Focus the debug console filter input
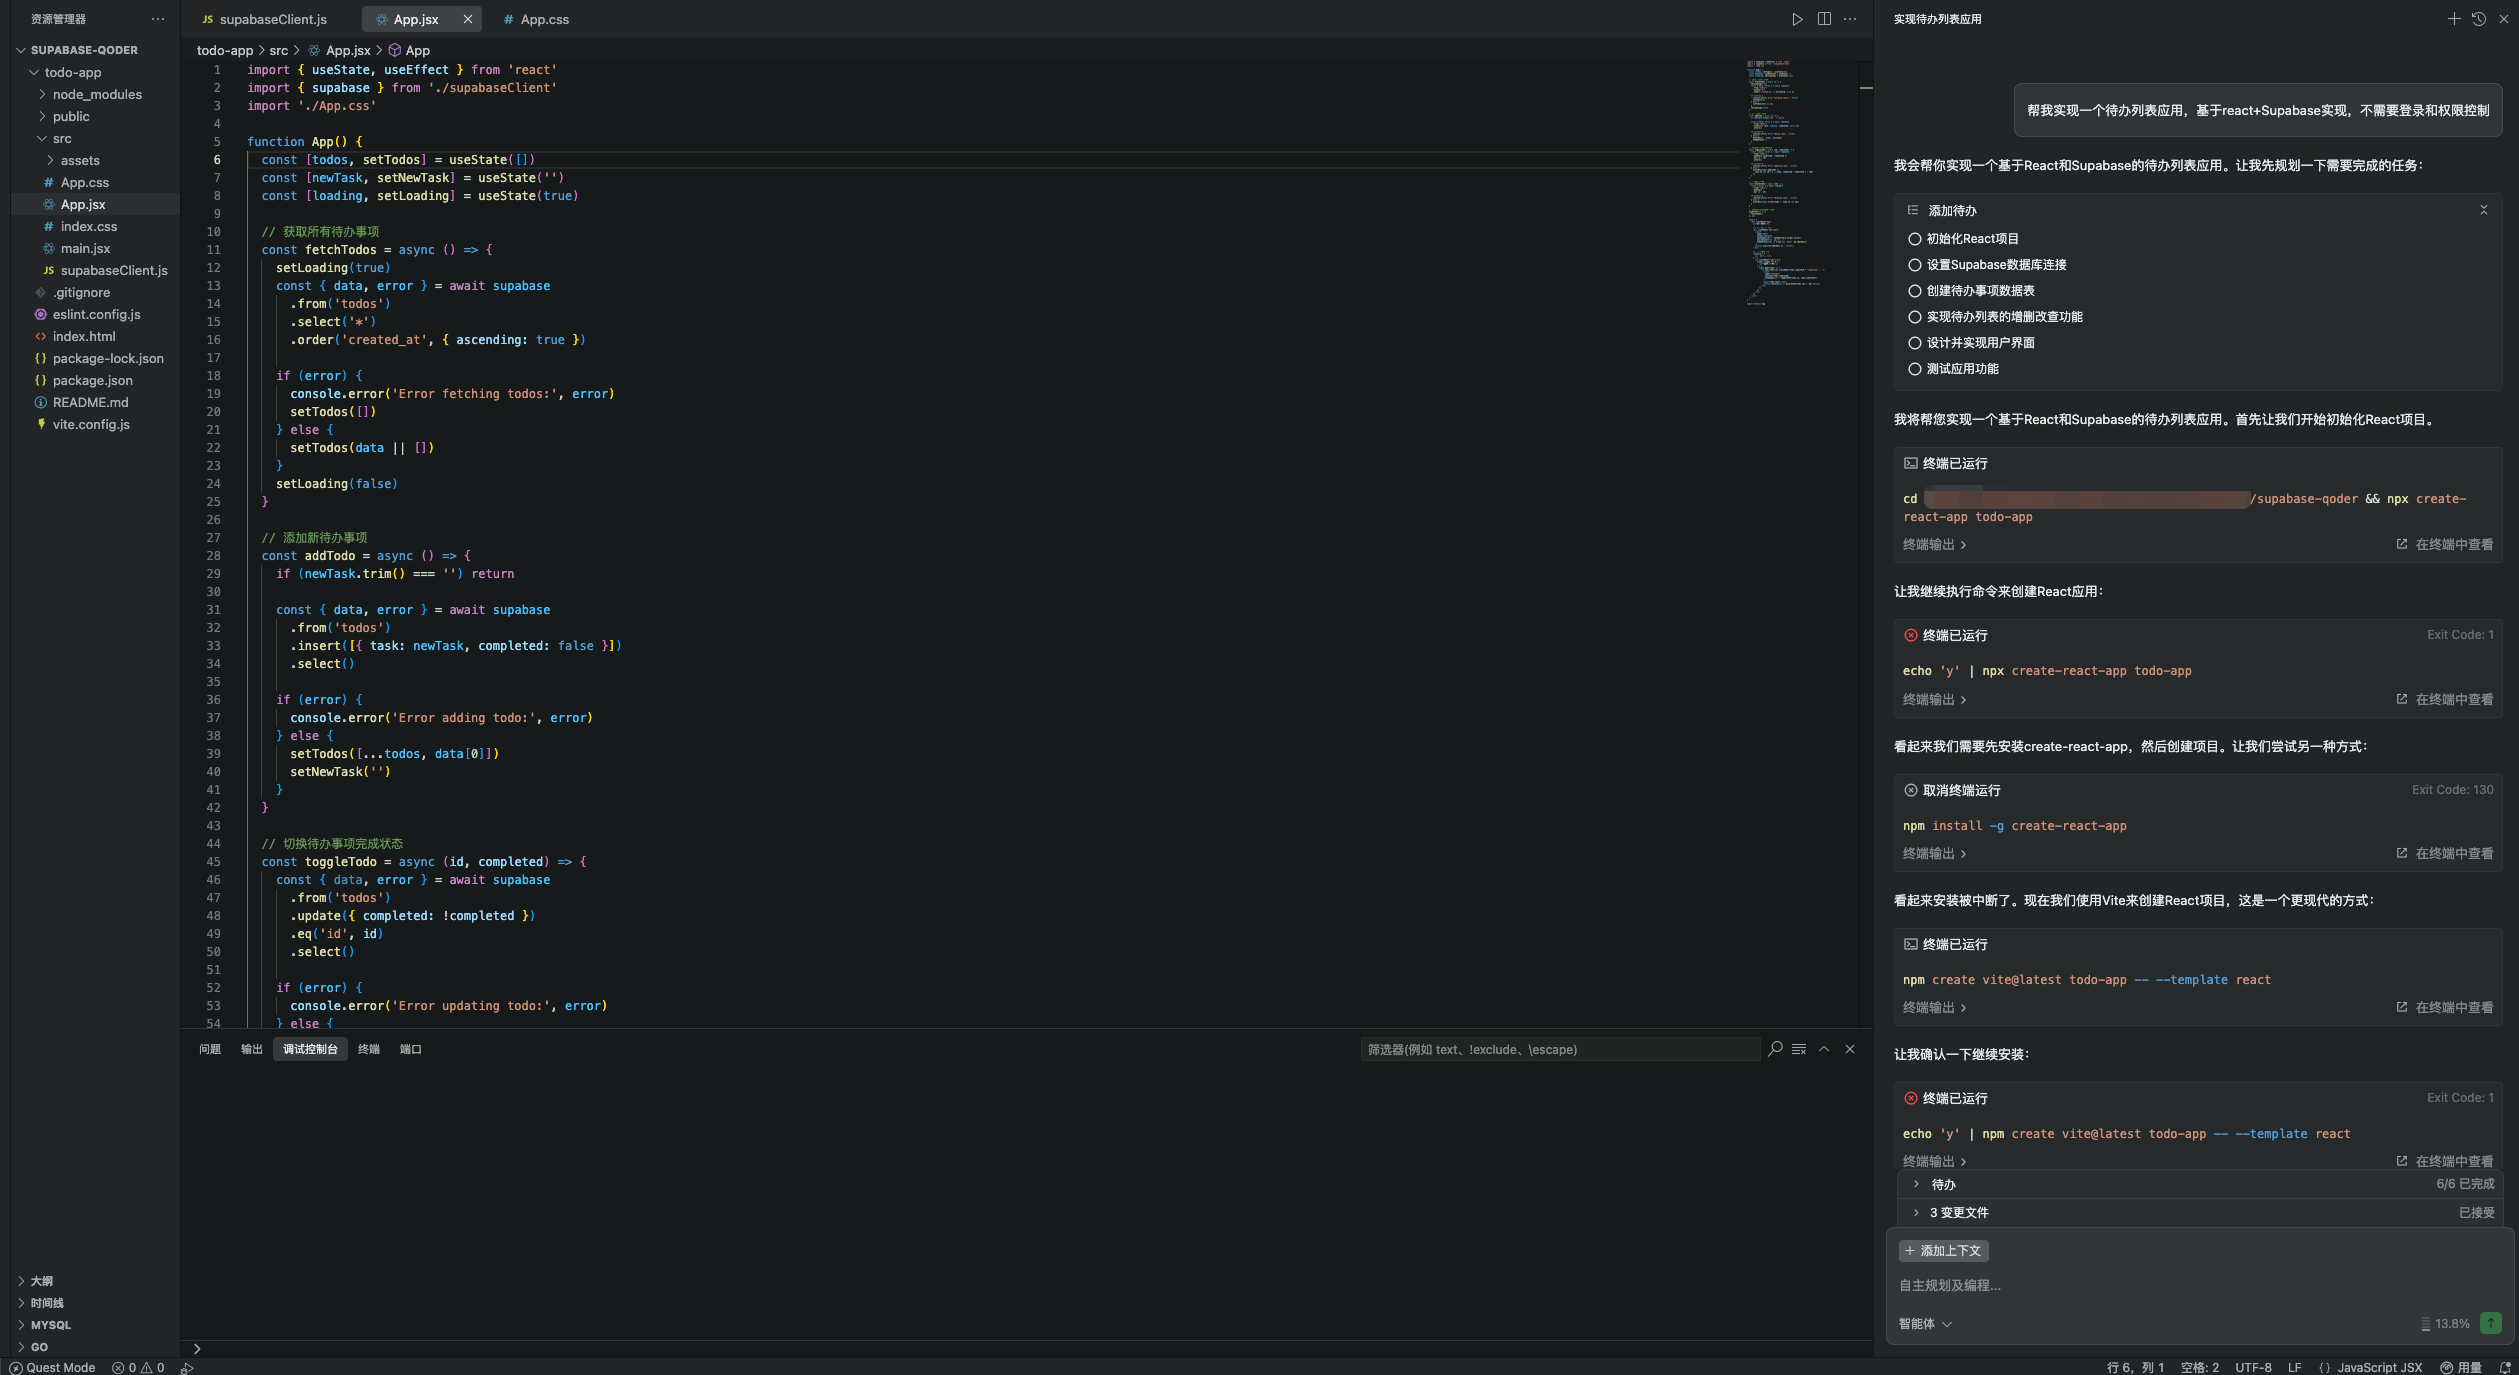 [x=1558, y=1049]
